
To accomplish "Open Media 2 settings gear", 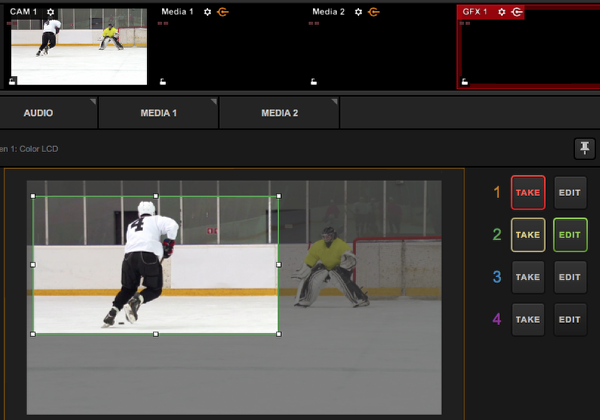I will [x=359, y=12].
